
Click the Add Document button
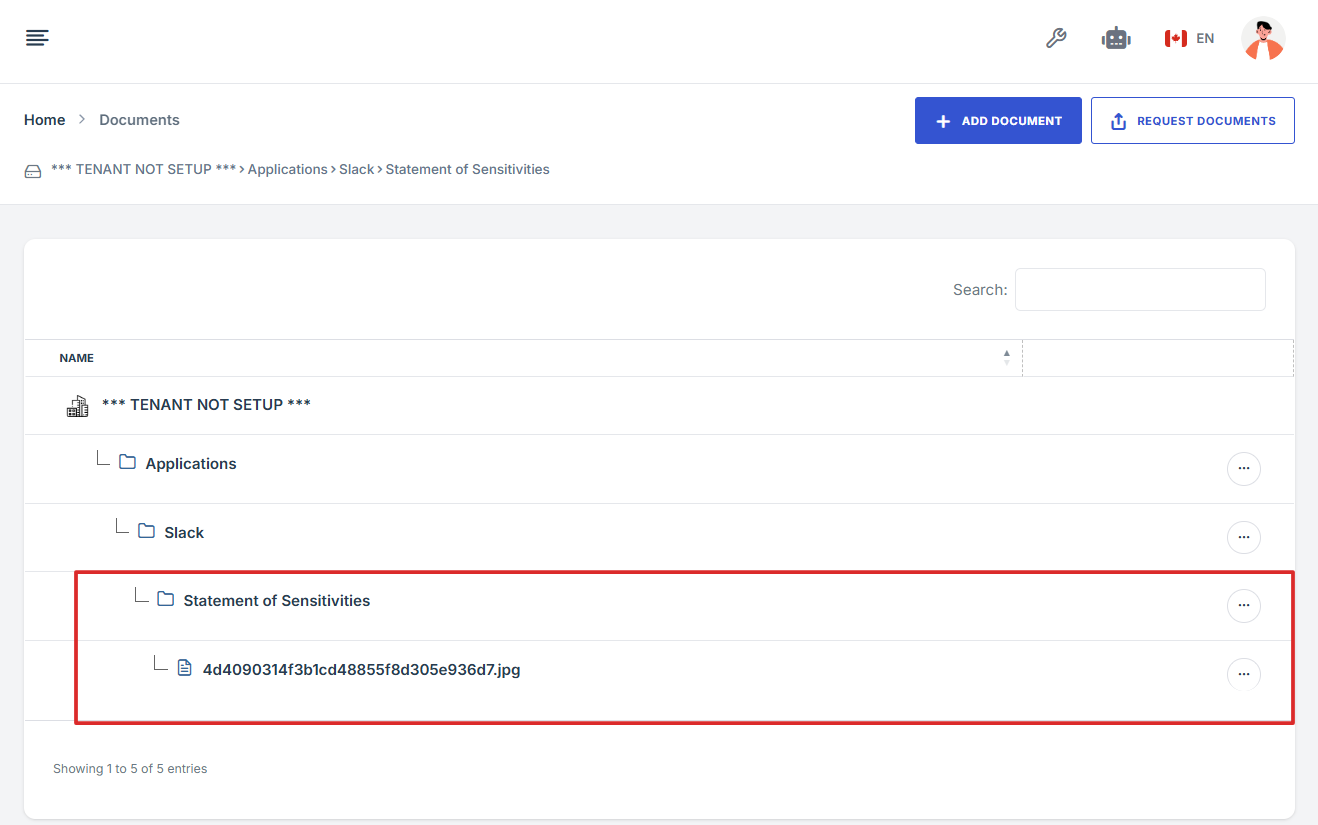tap(997, 121)
